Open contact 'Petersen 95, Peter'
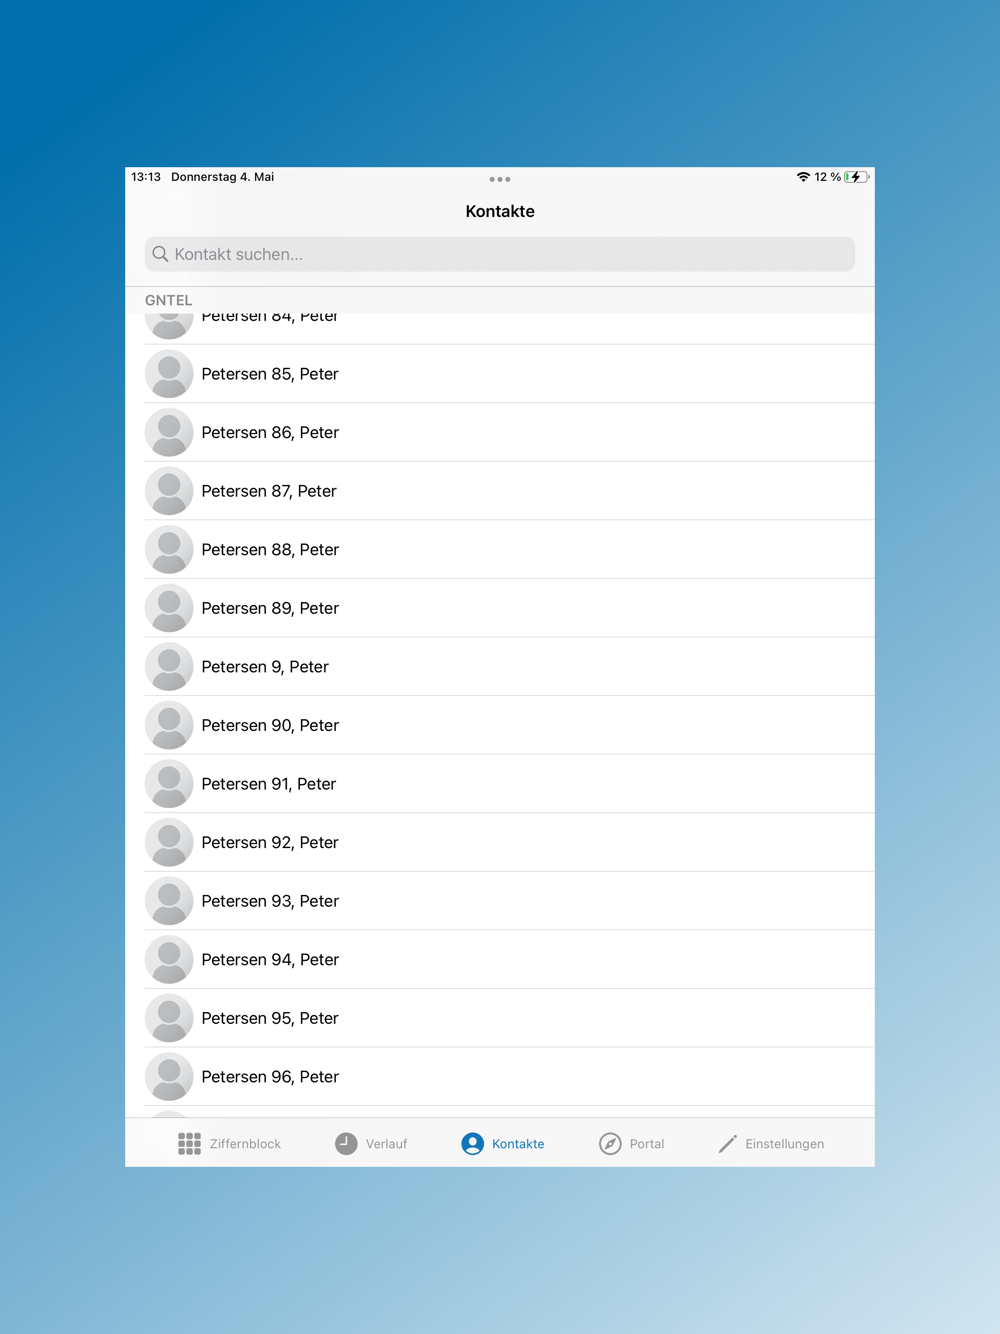This screenshot has width=1000, height=1334. [x=500, y=1018]
